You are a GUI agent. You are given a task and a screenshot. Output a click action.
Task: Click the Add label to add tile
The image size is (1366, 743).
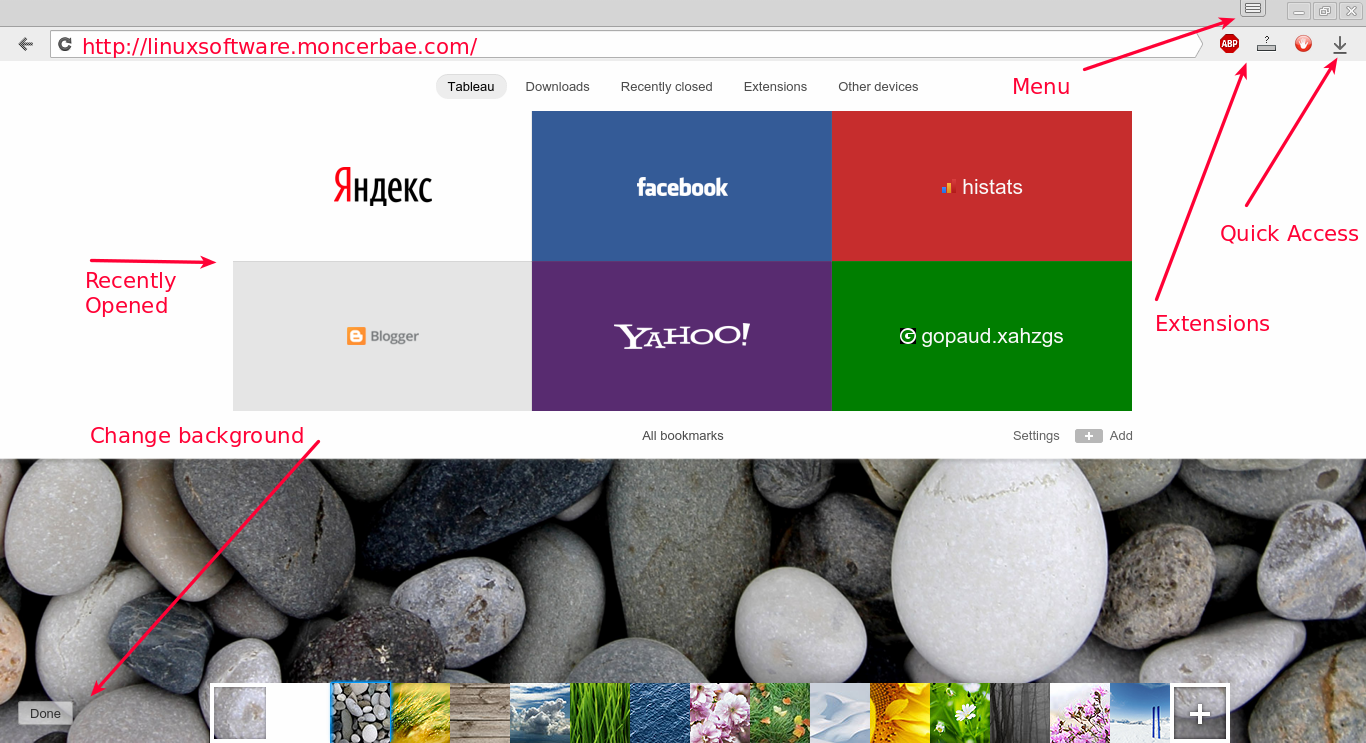1121,436
